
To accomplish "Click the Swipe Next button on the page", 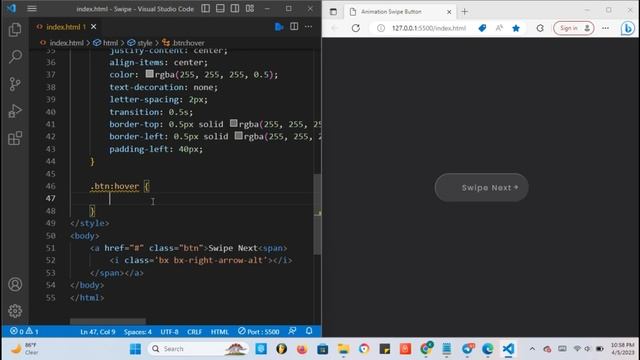I will (x=482, y=187).
